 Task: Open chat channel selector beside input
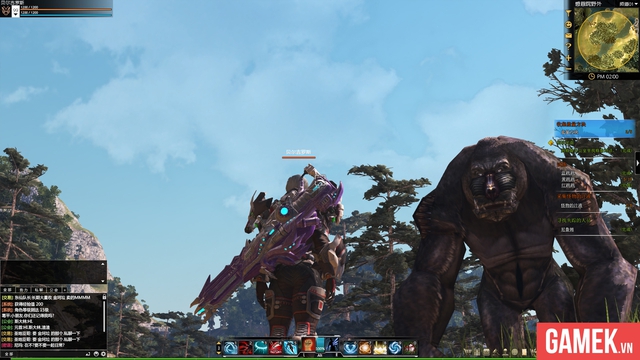pyautogui.click(x=8, y=354)
